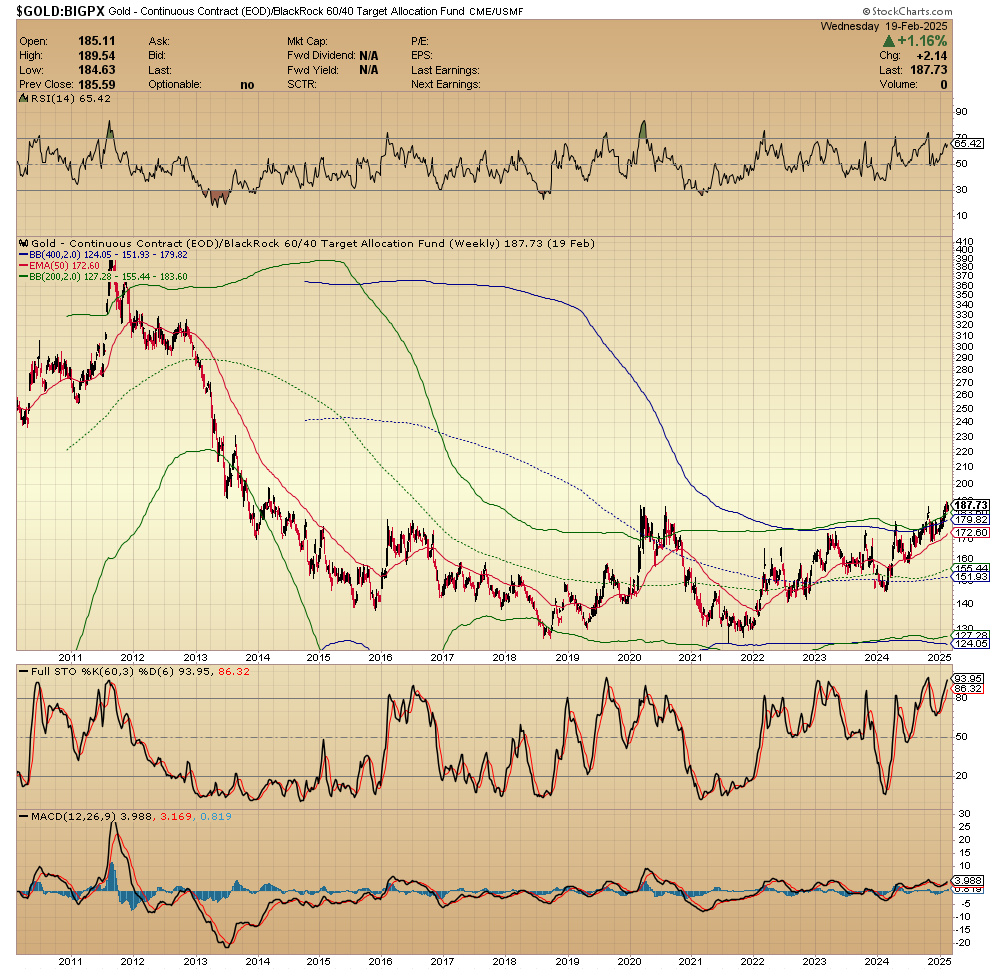Click the red 172.60 price axis tag
The image size is (990, 970).
coord(970,533)
